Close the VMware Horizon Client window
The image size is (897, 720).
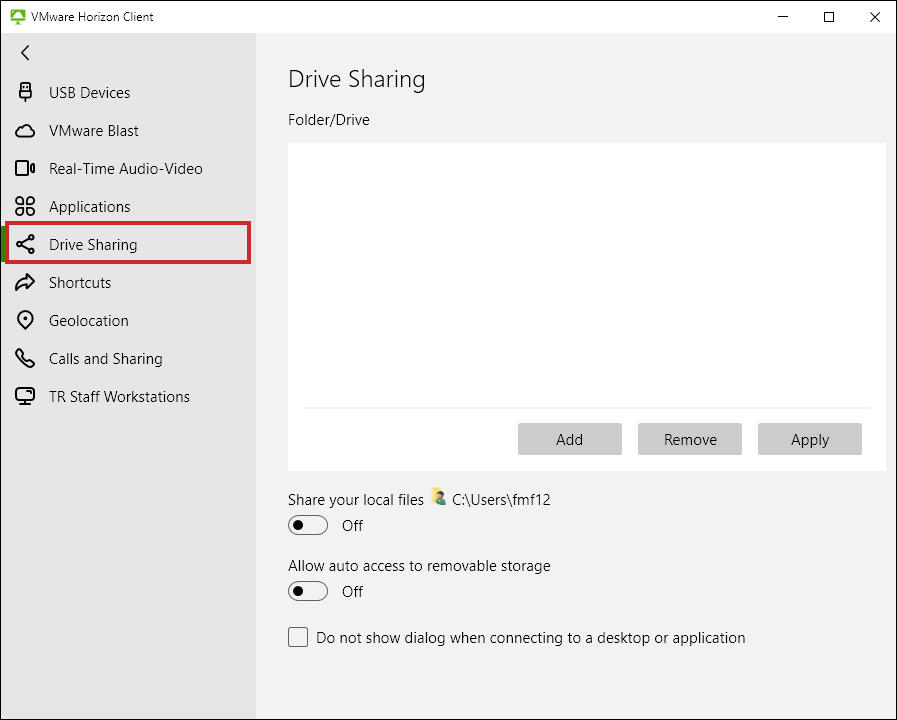click(x=875, y=17)
